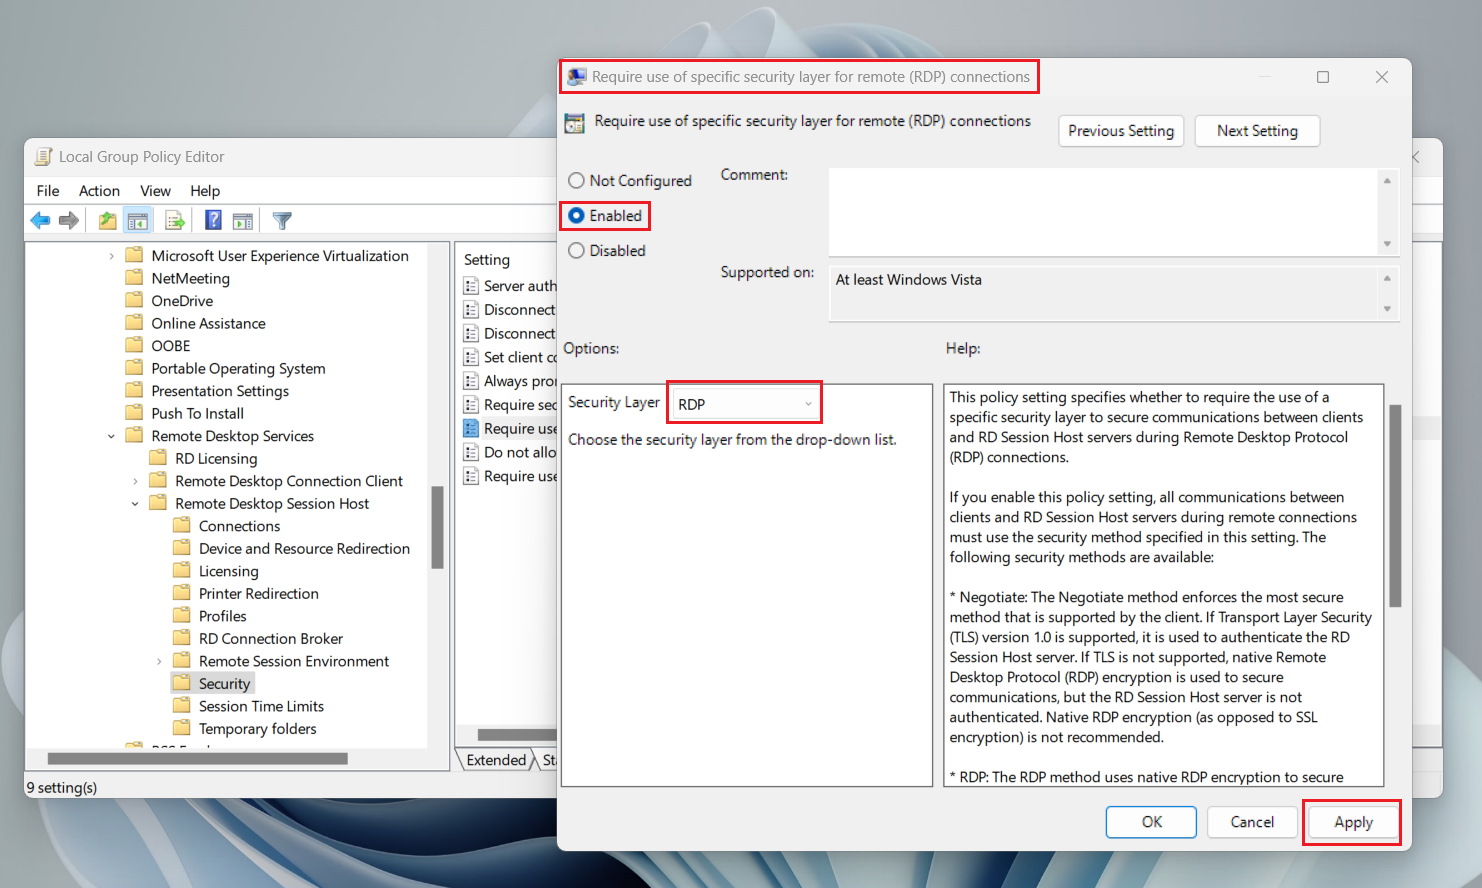The width and height of the screenshot is (1482, 888).
Task: Click inside the Comment text box
Action: 1103,212
